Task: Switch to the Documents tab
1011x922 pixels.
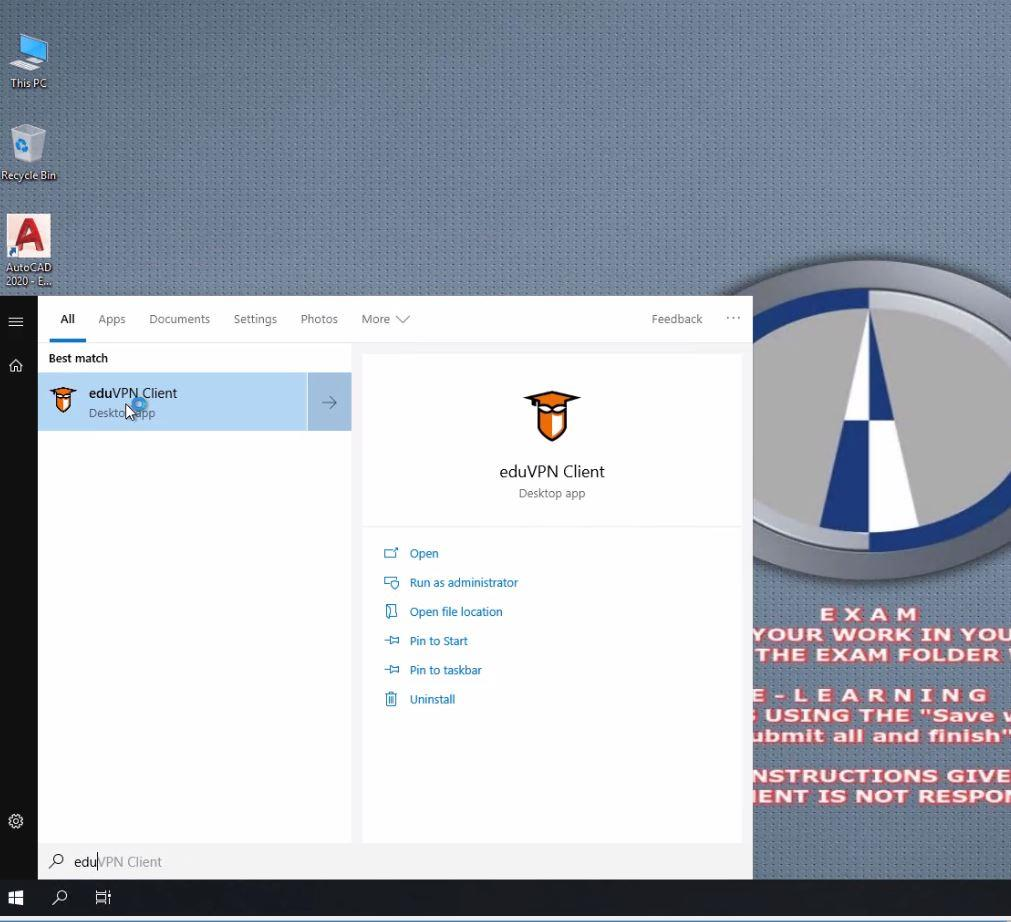Action: tap(179, 319)
